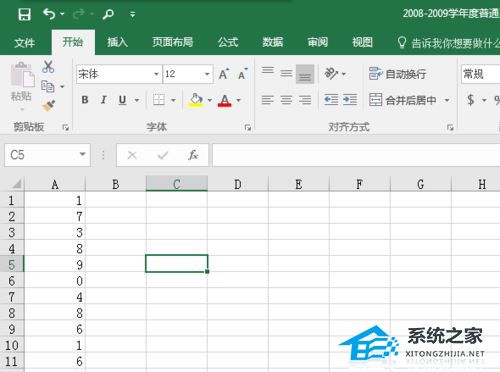Select column C header
Screen dimensions: 500x372
(177, 184)
